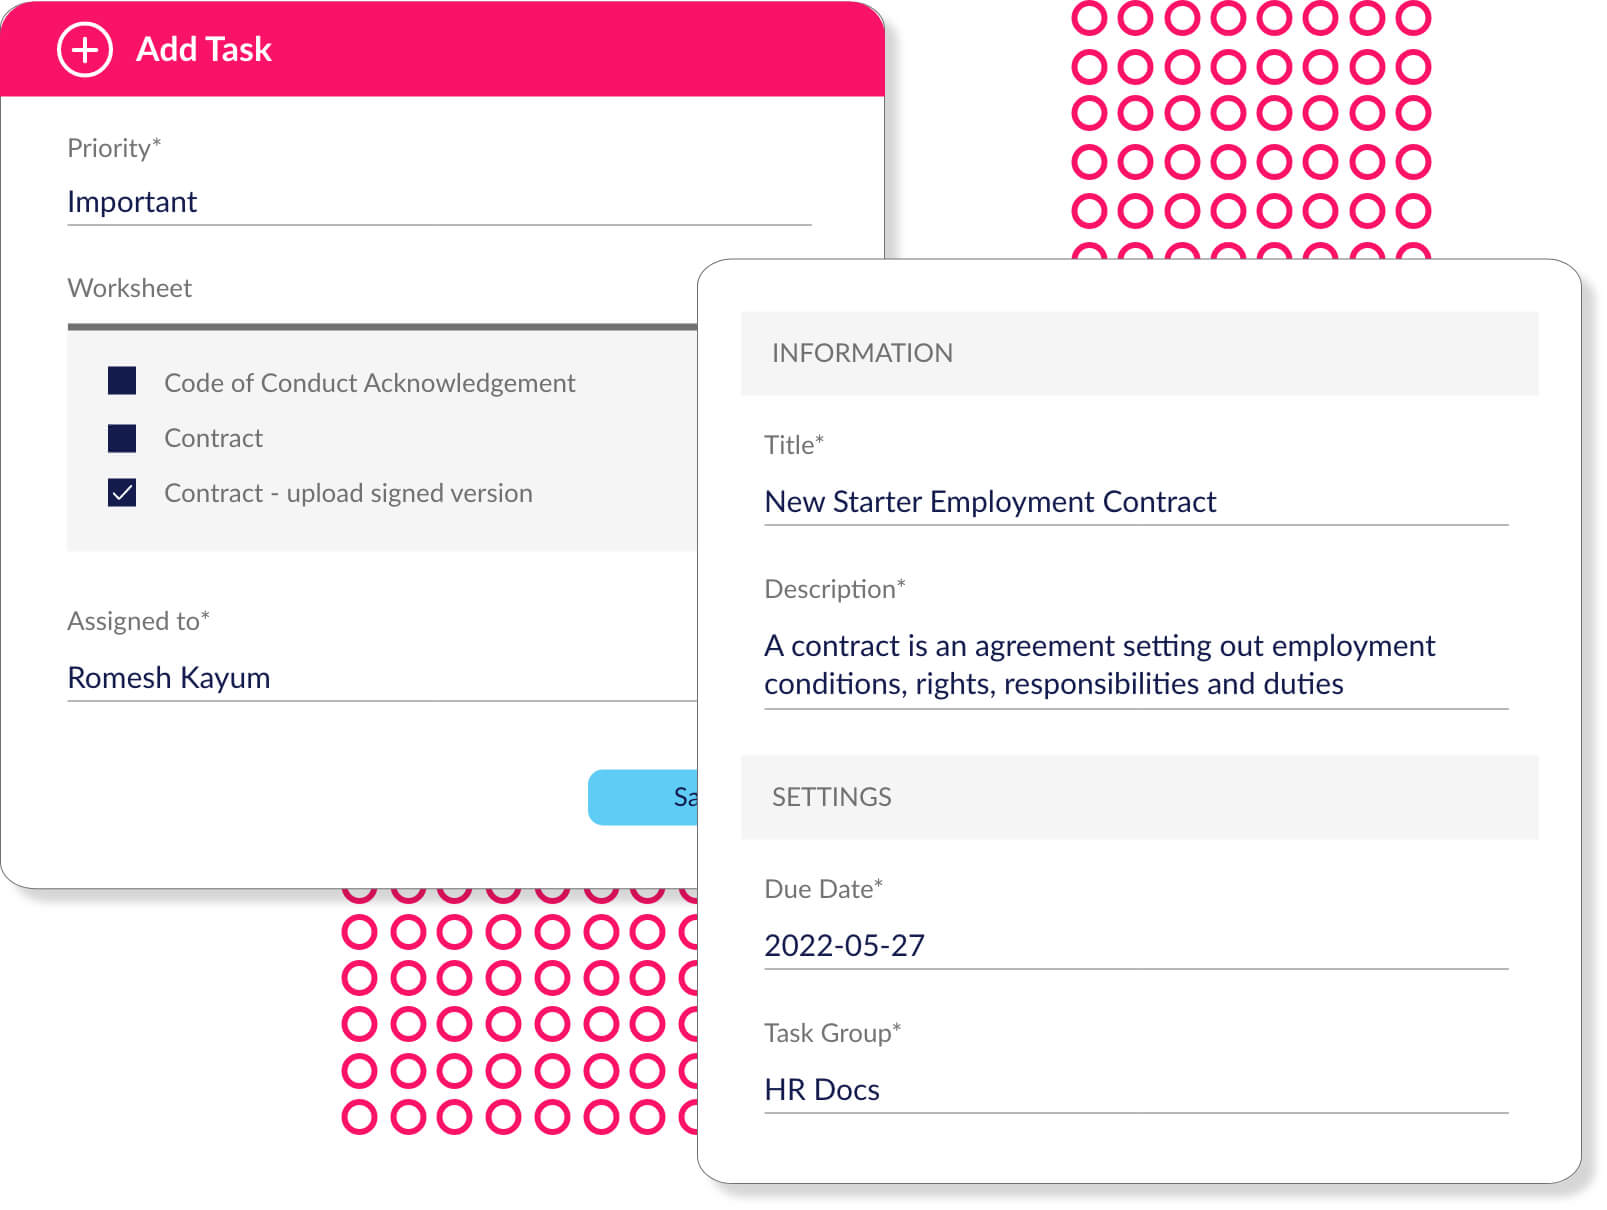Click the blue Save button
The height and width of the screenshot is (1210, 1607).
point(643,797)
